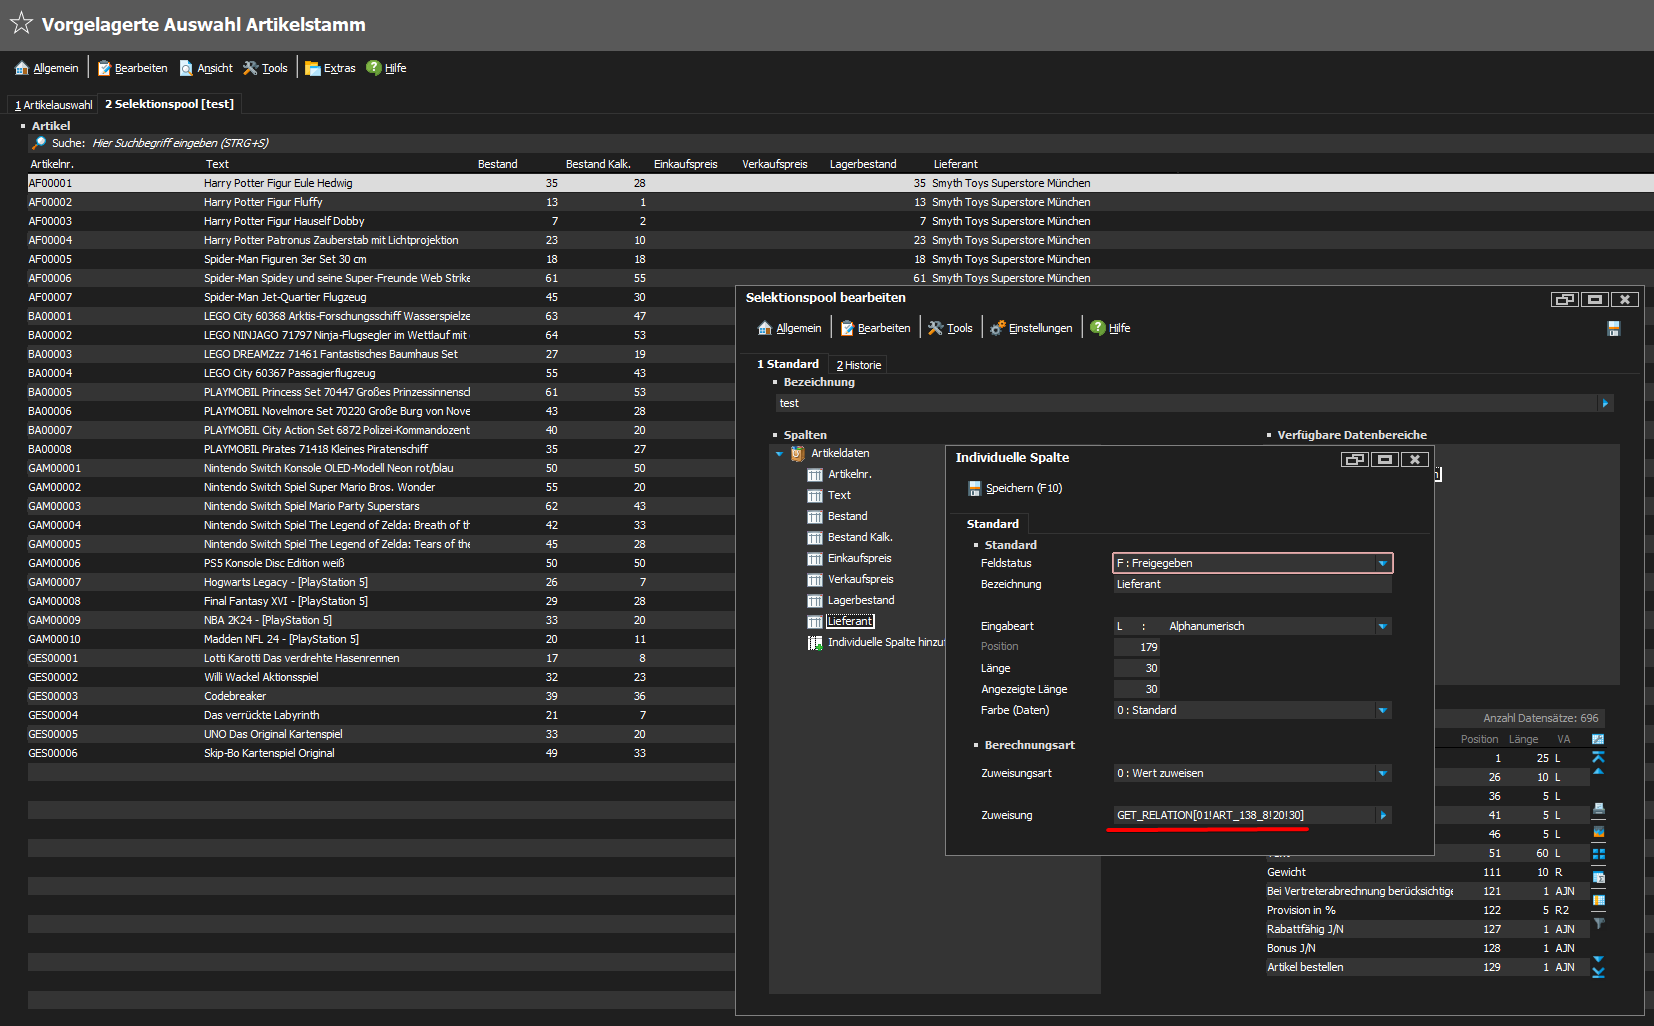
Task: Click the filter funnel icon
Action: click(1598, 923)
